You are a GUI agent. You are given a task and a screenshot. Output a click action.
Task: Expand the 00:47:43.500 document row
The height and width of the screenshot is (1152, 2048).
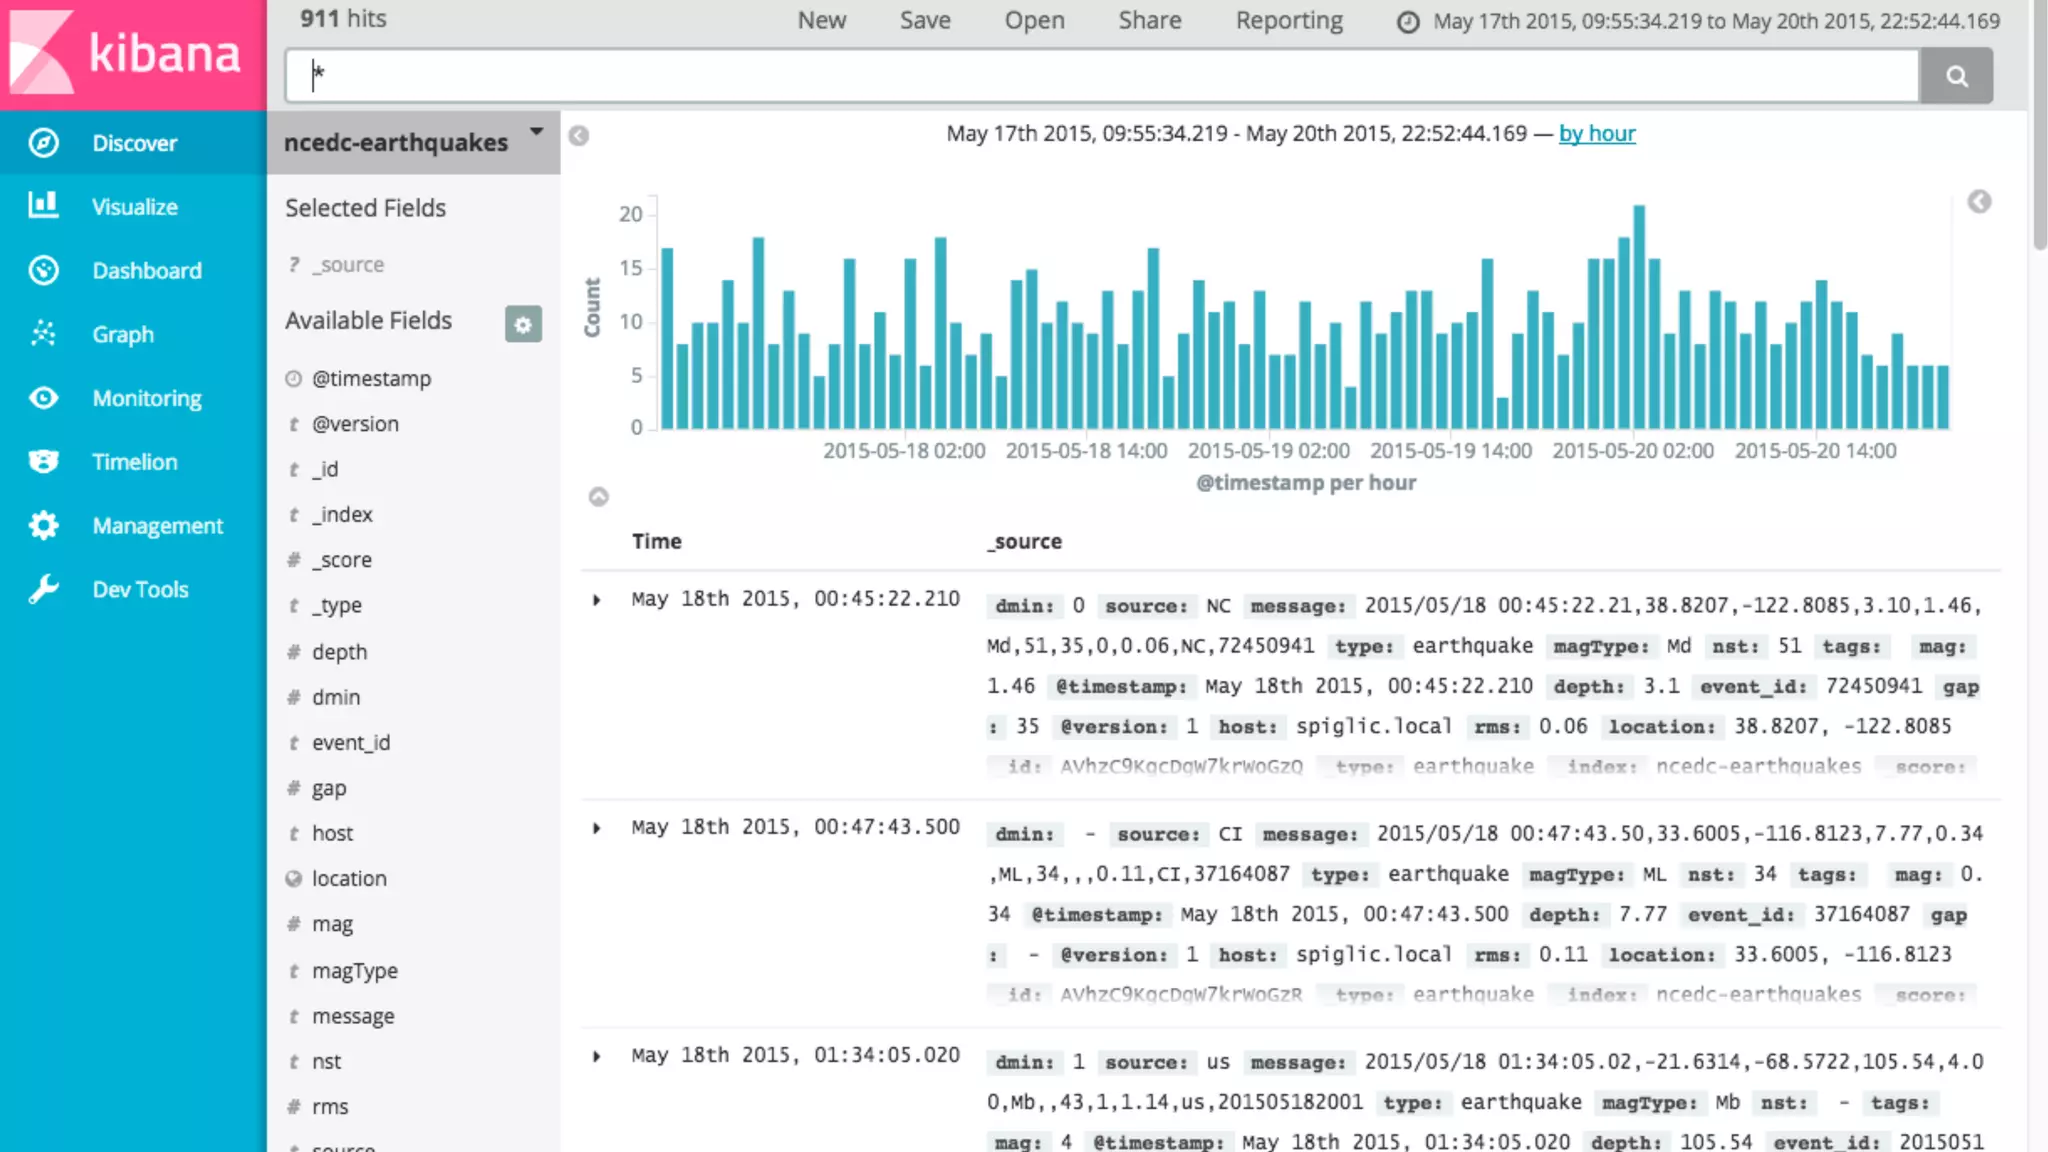(x=597, y=828)
